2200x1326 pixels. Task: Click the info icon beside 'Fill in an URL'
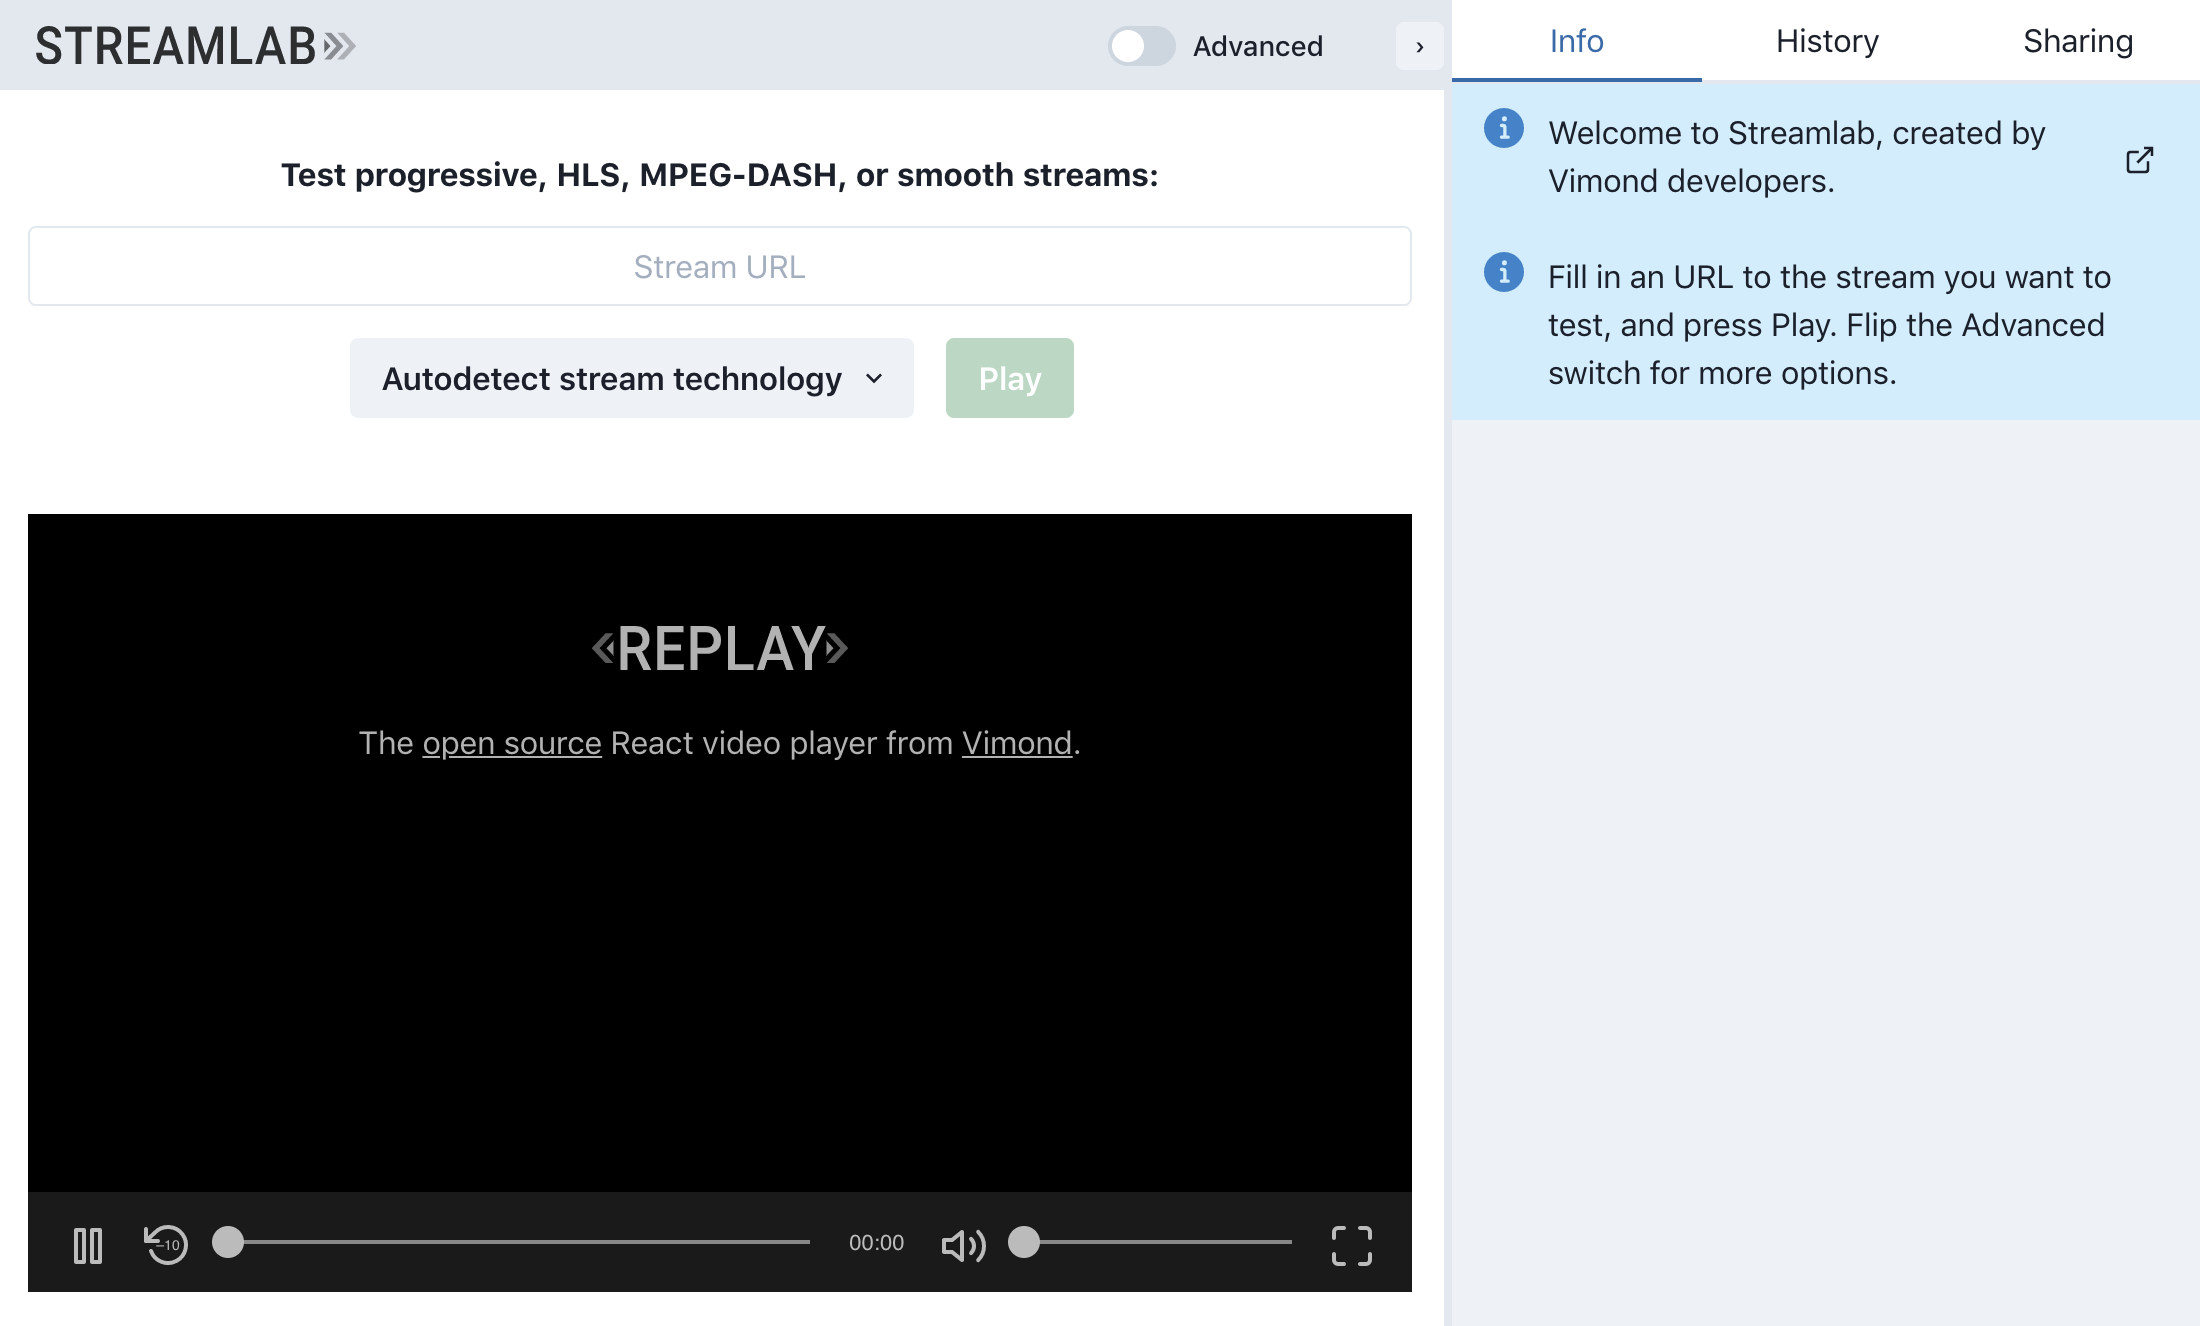1503,272
